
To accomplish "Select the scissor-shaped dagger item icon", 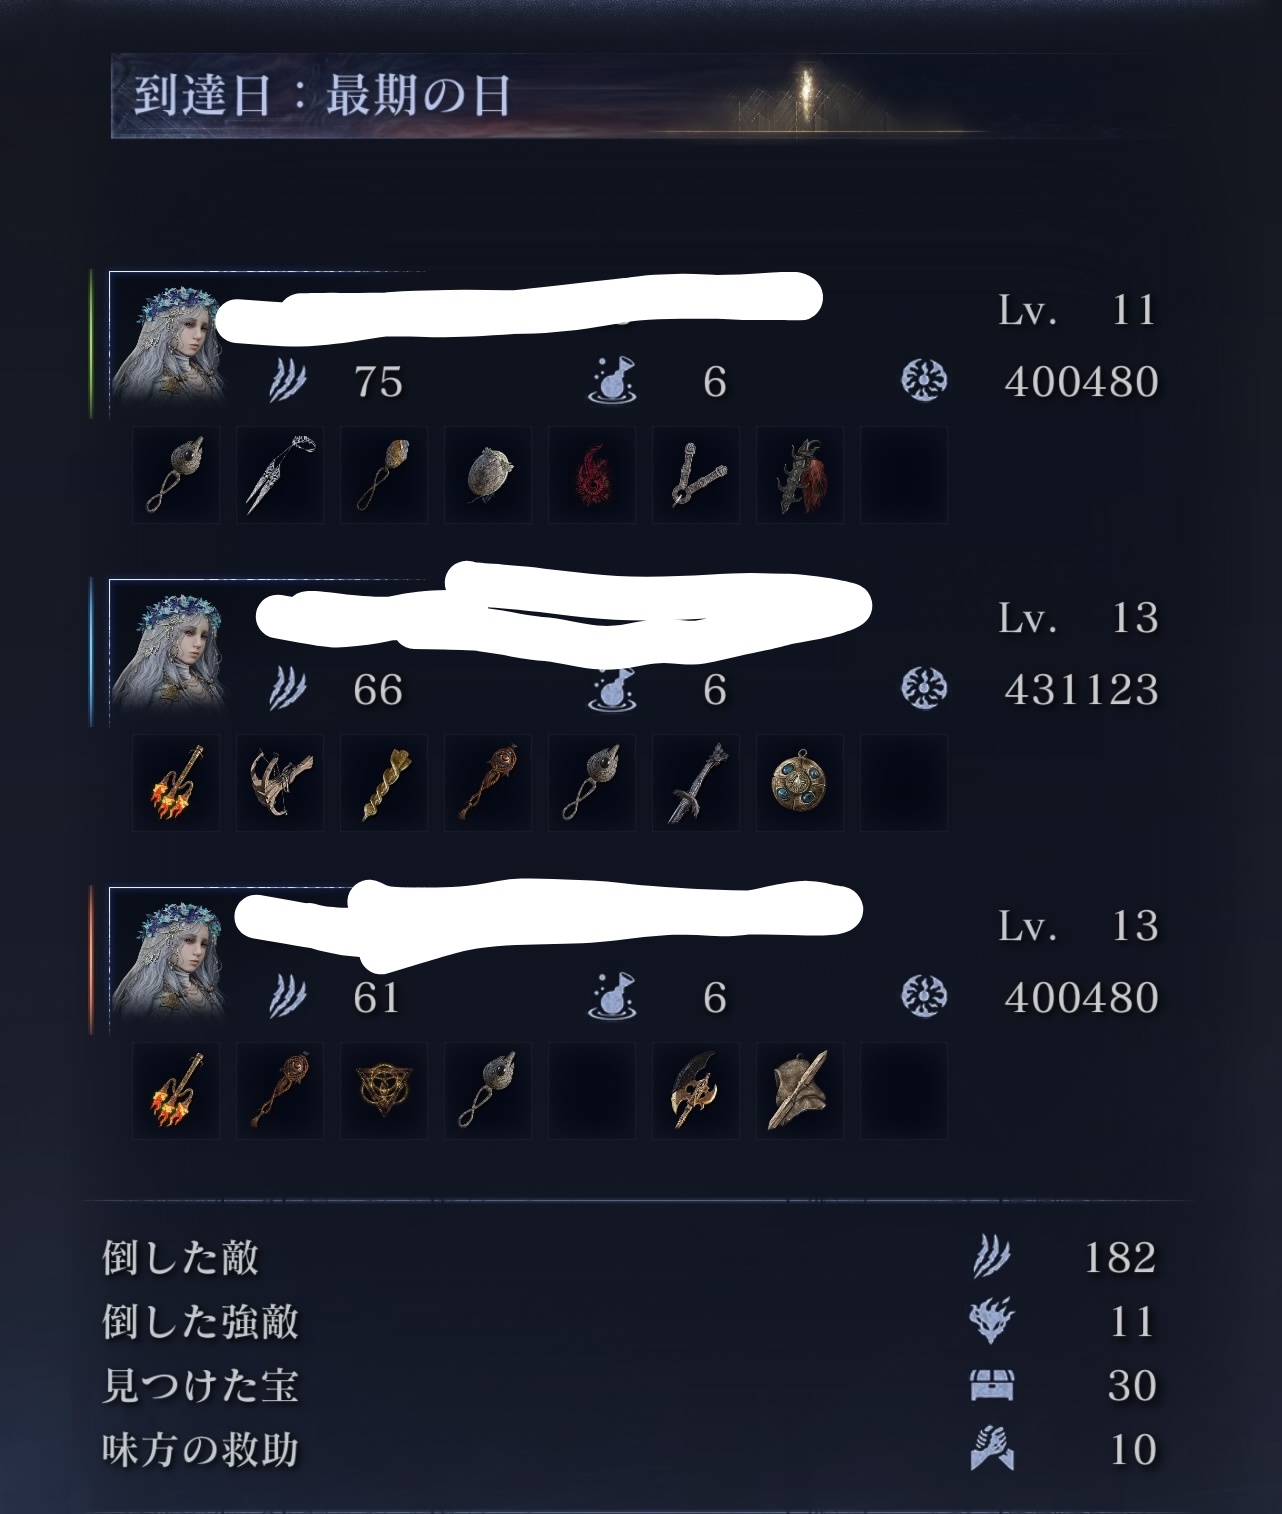I will point(280,475).
